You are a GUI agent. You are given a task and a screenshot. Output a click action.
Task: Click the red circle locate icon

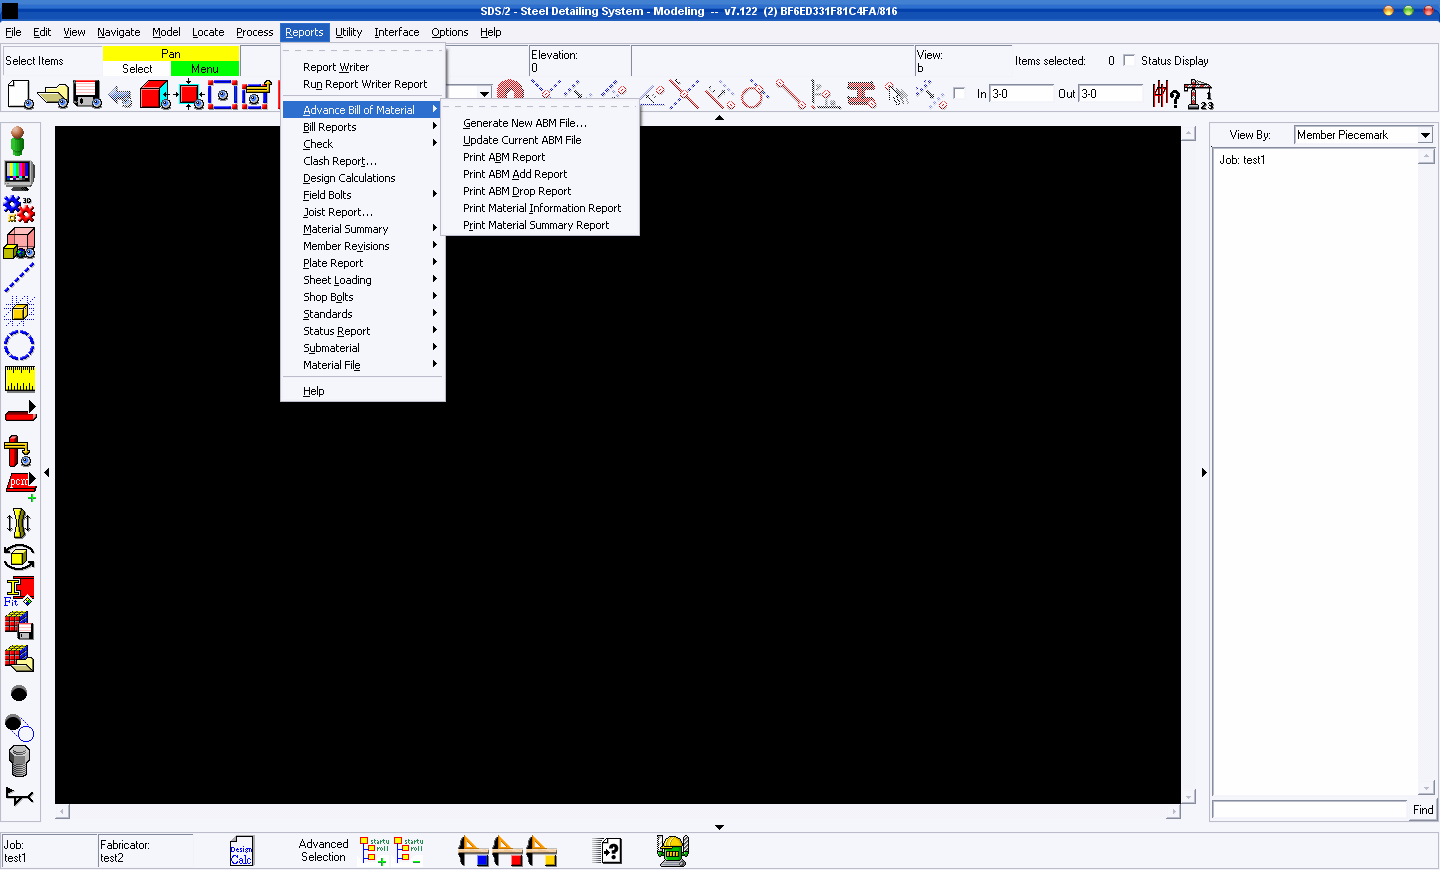tap(753, 95)
